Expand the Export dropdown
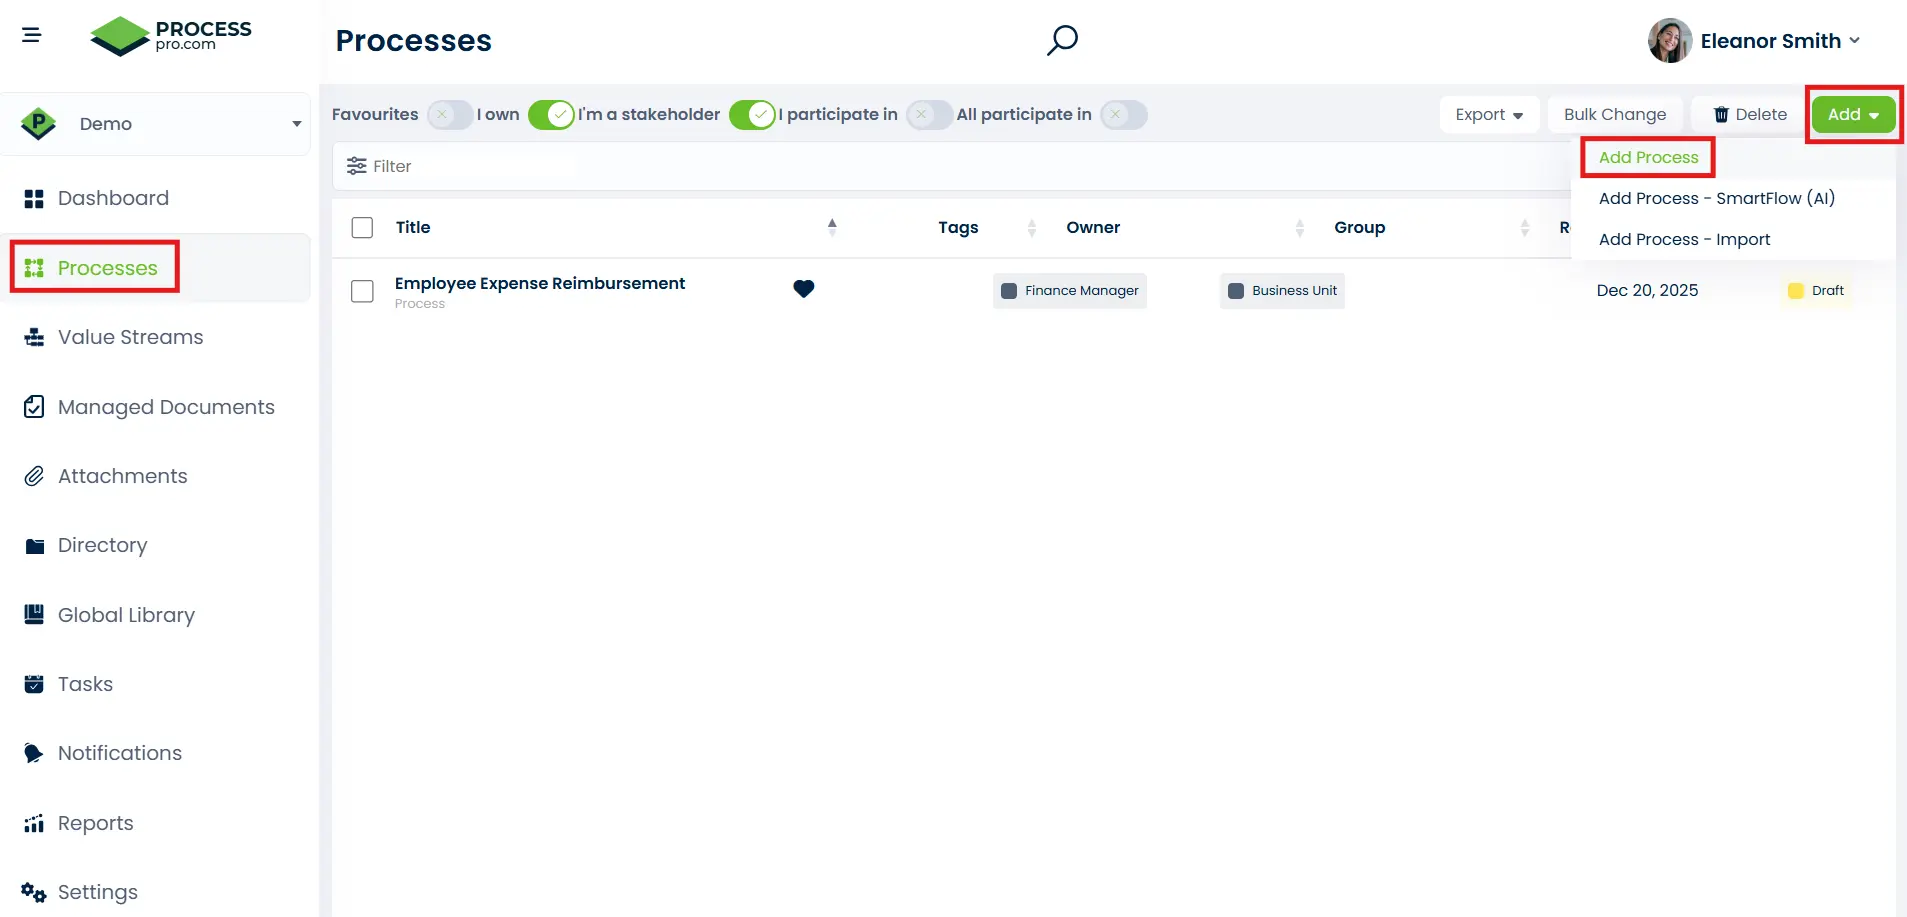This screenshot has height=917, width=1907. click(x=1488, y=114)
